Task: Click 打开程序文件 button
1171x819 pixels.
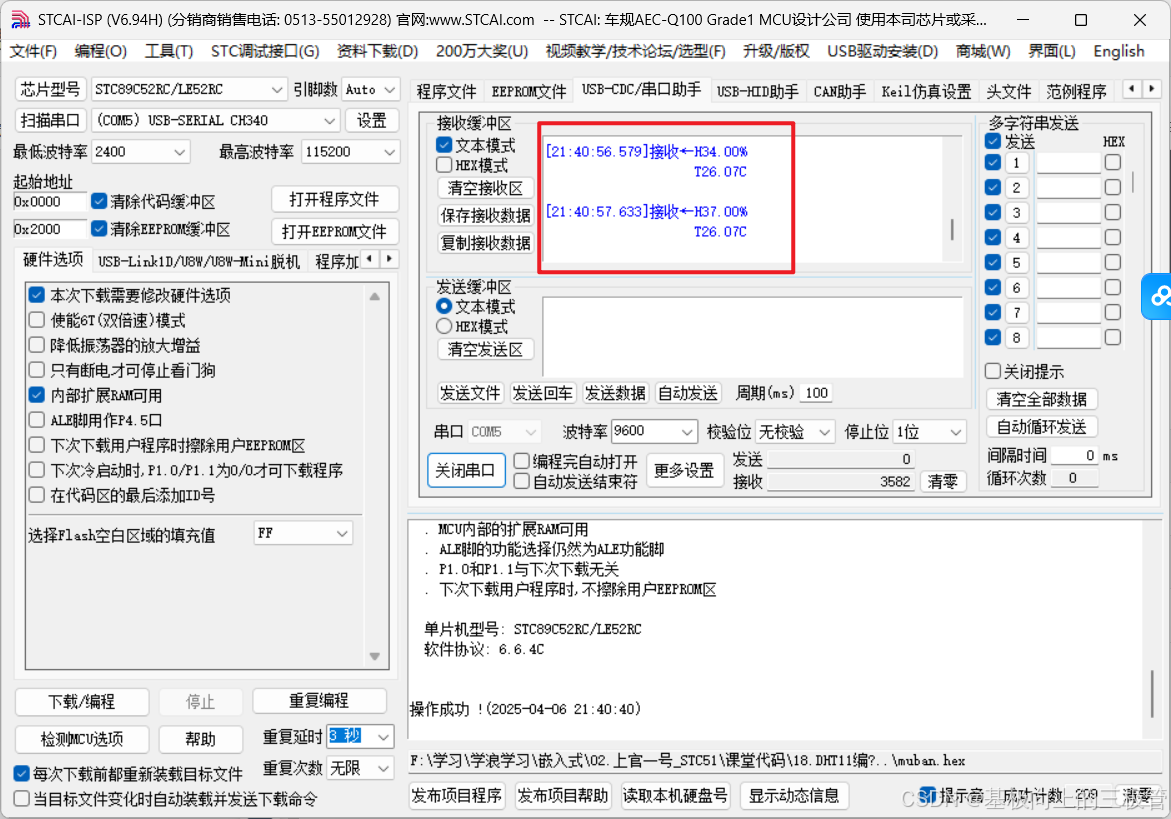Action: [x=334, y=199]
